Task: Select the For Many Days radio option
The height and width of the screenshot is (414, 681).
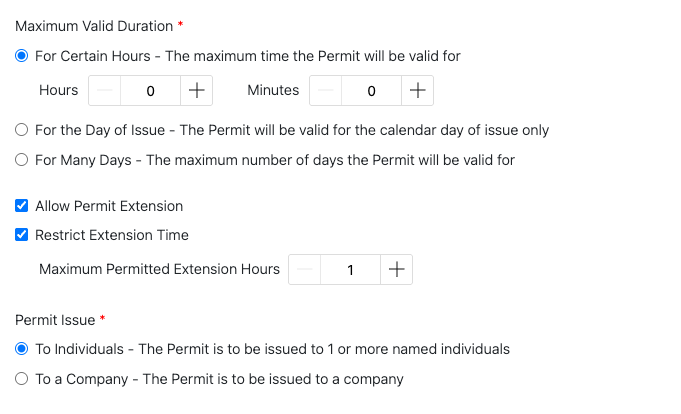Action: pos(22,159)
